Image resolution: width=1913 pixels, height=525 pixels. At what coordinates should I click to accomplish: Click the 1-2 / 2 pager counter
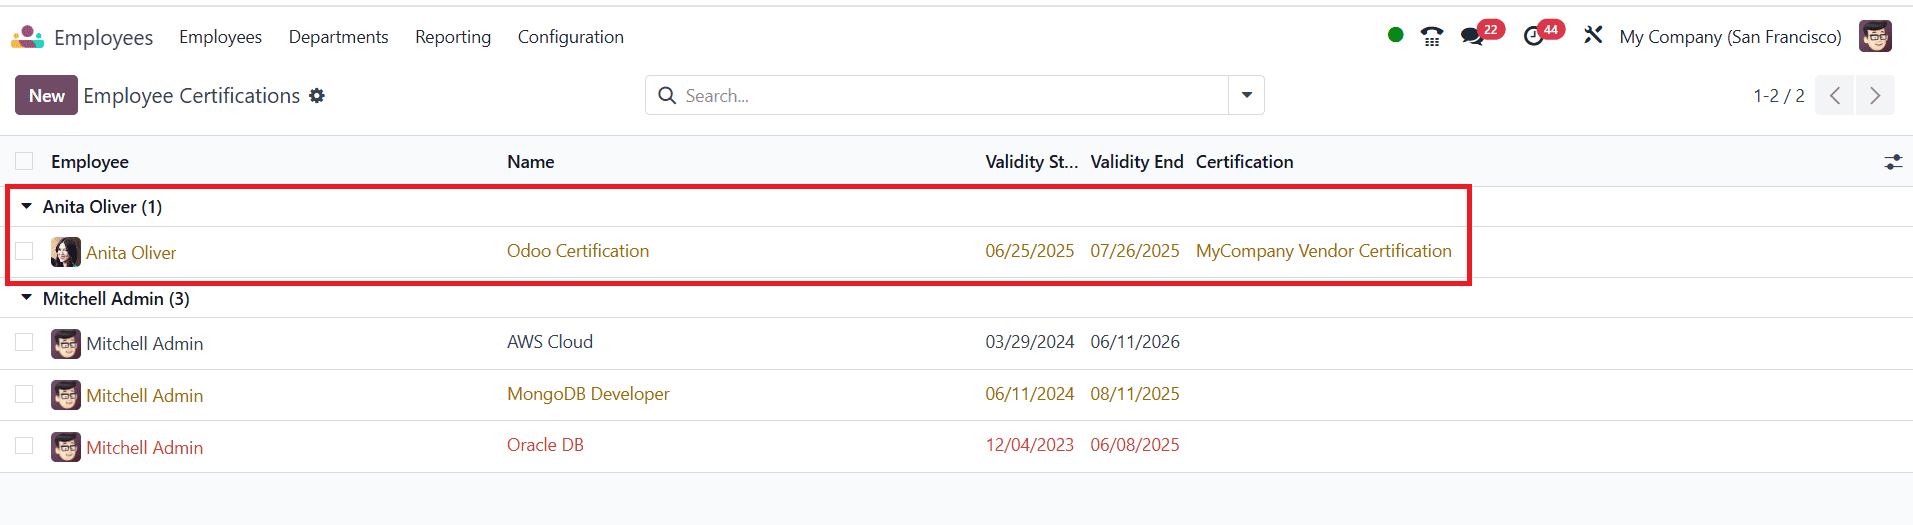(x=1778, y=96)
